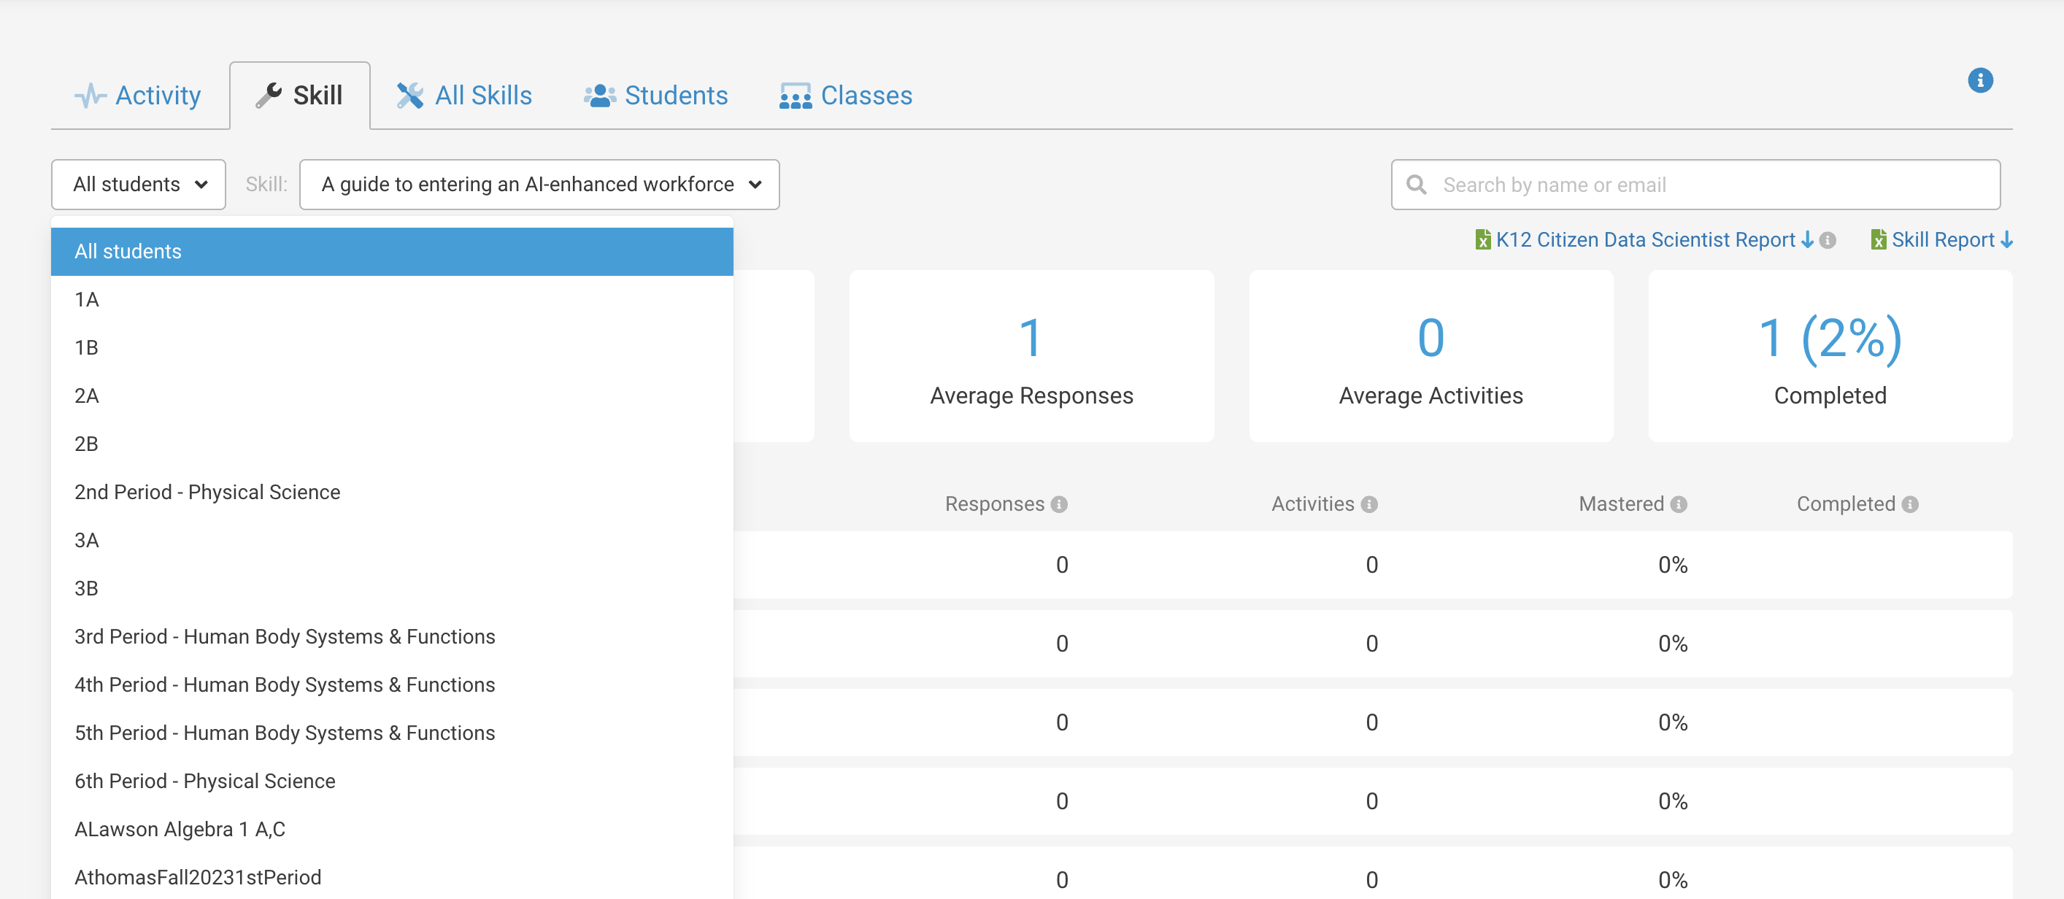The image size is (2064, 899).
Task: Open the All students class filter dropdown
Action: [x=139, y=185]
